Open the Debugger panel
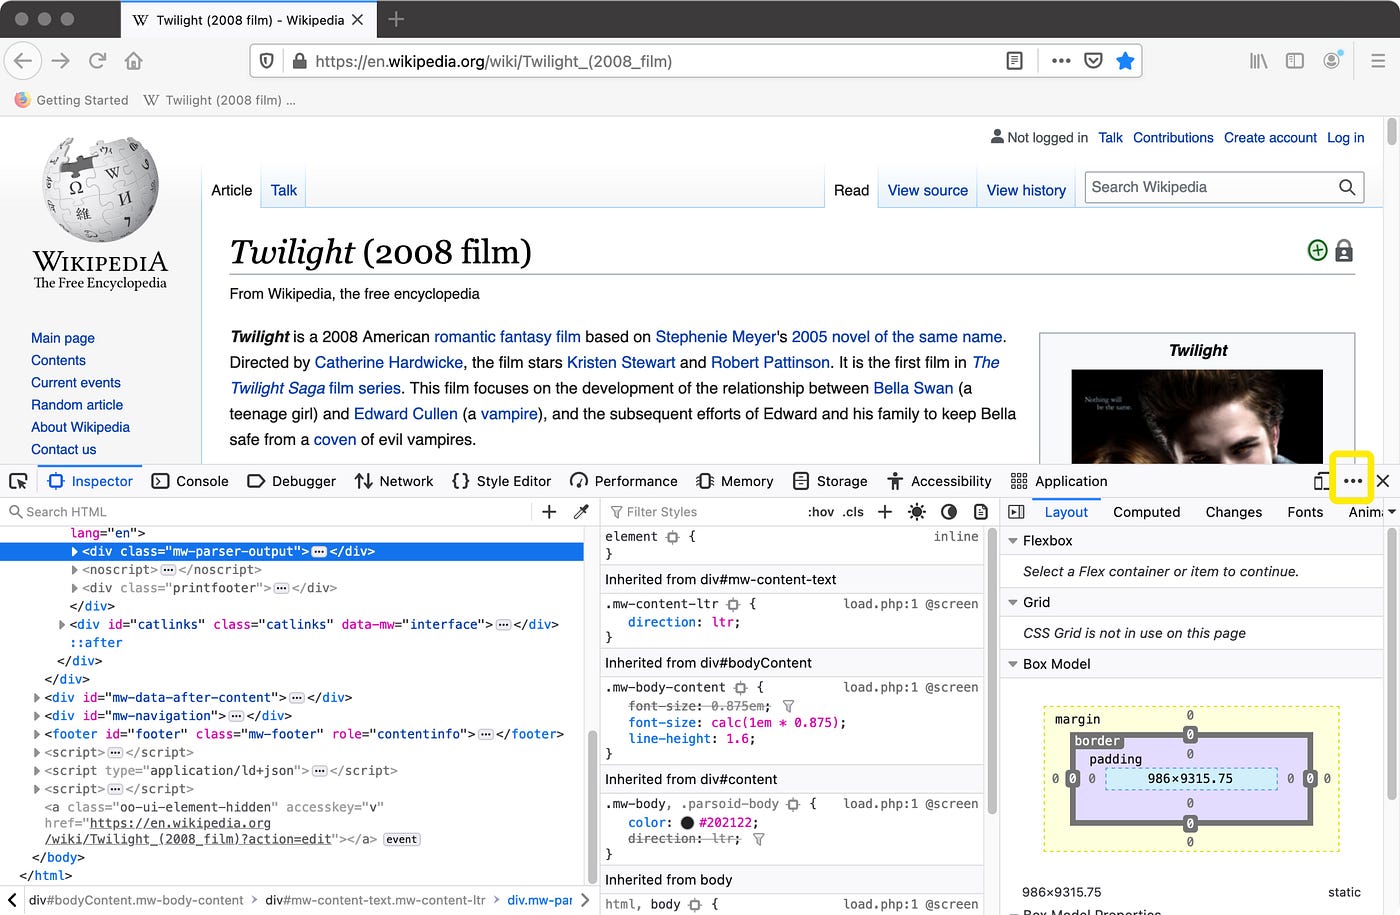The height and width of the screenshot is (915, 1400). (291, 481)
